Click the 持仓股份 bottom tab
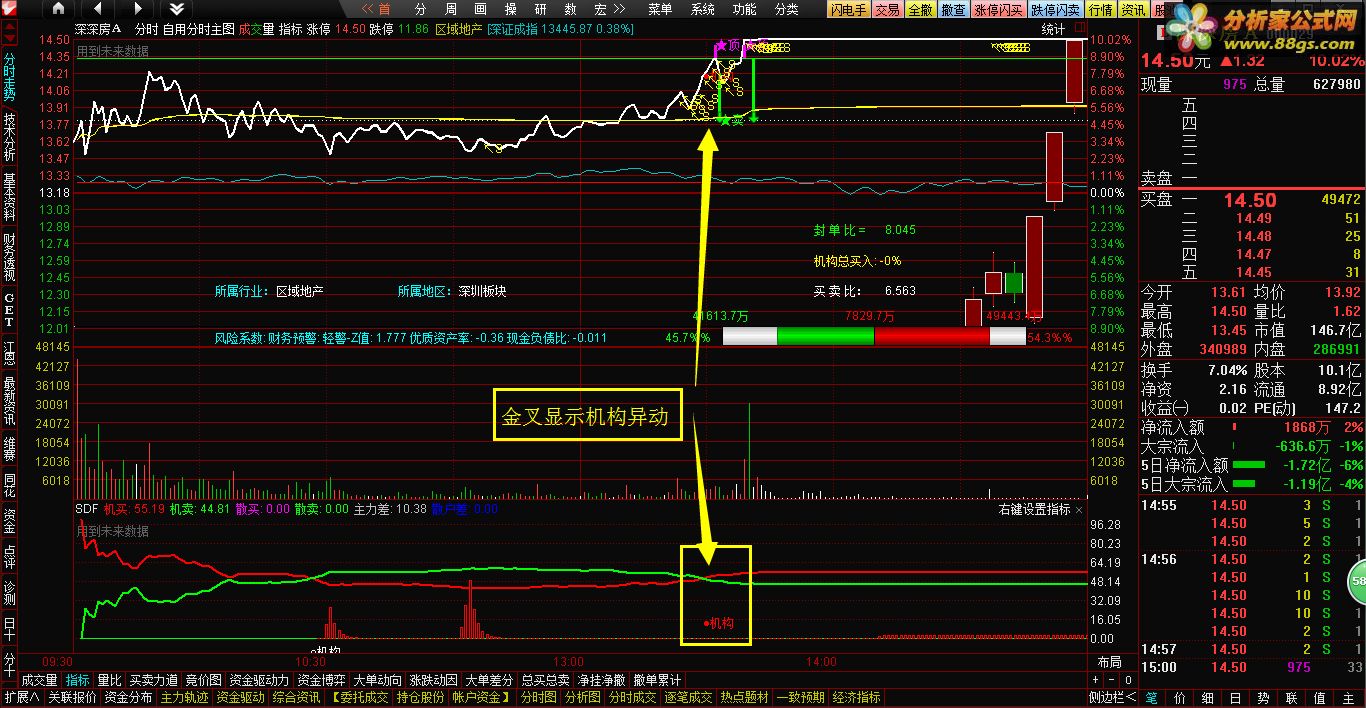1366x708 pixels. pos(420,697)
